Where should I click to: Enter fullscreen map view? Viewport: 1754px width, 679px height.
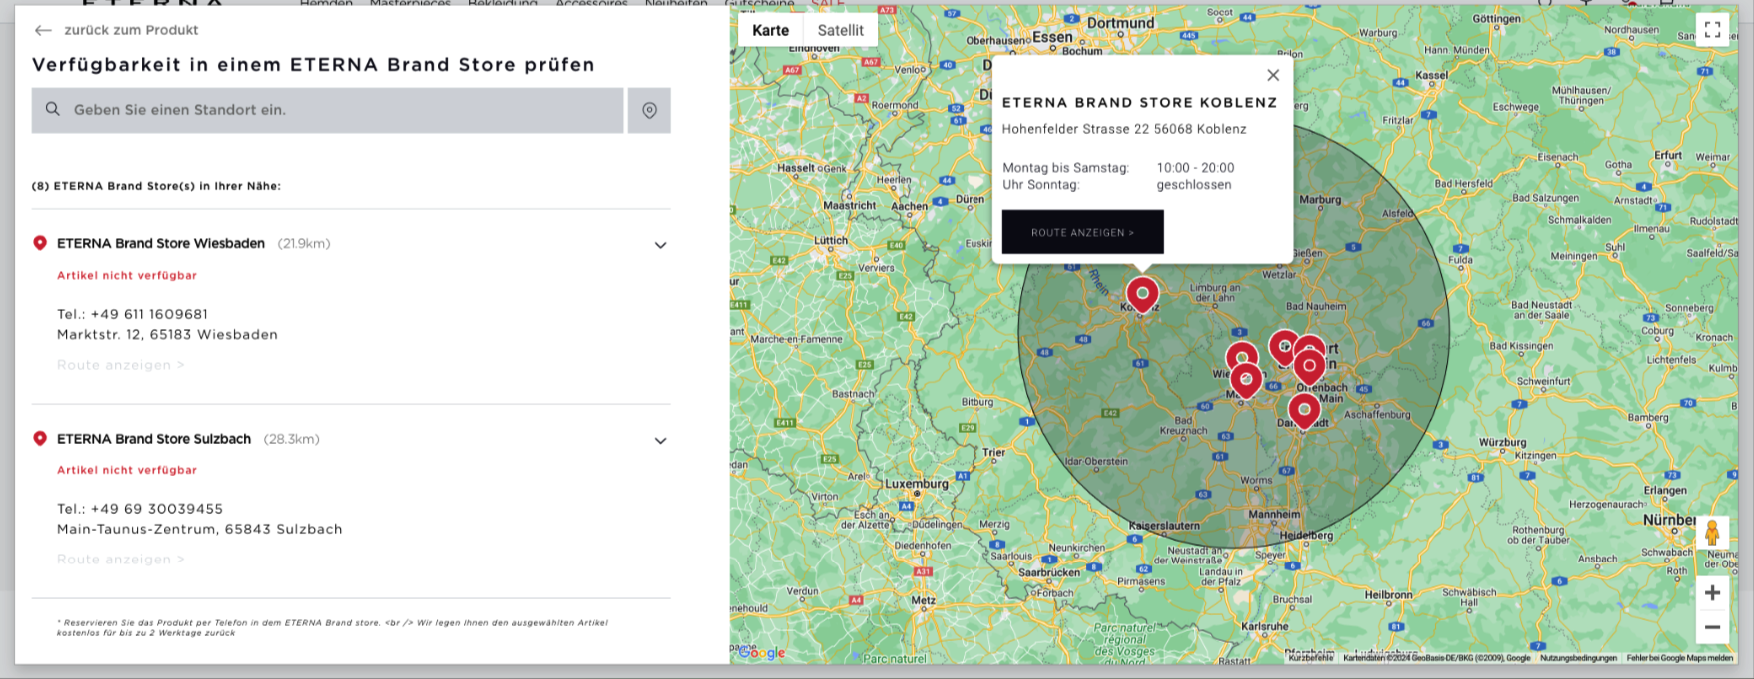[x=1712, y=30]
